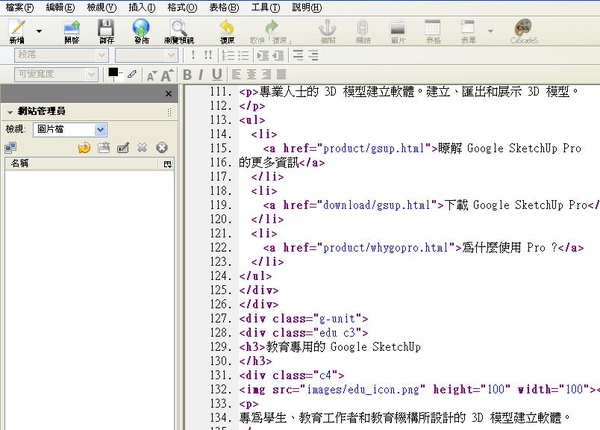Viewport: 600px width, 430px height.
Task: Open the 表格 (Table) menu
Action: [223, 6]
